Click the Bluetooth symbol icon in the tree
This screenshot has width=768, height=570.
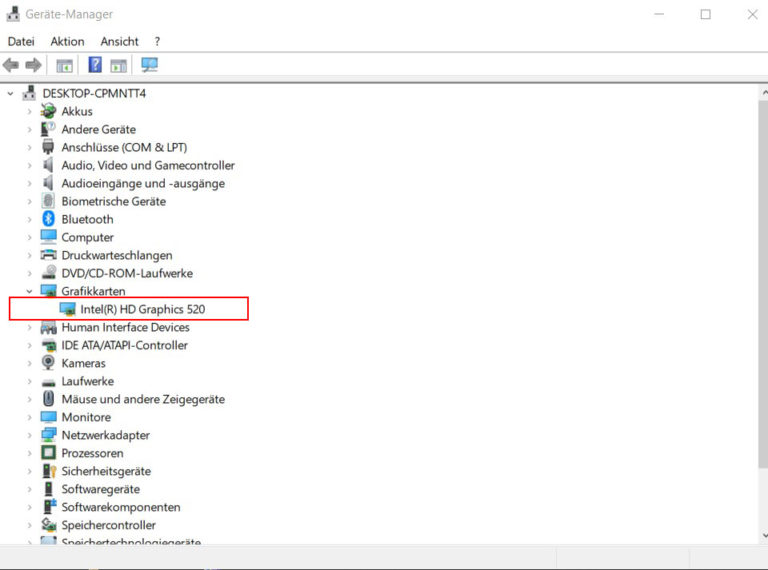[x=48, y=219]
